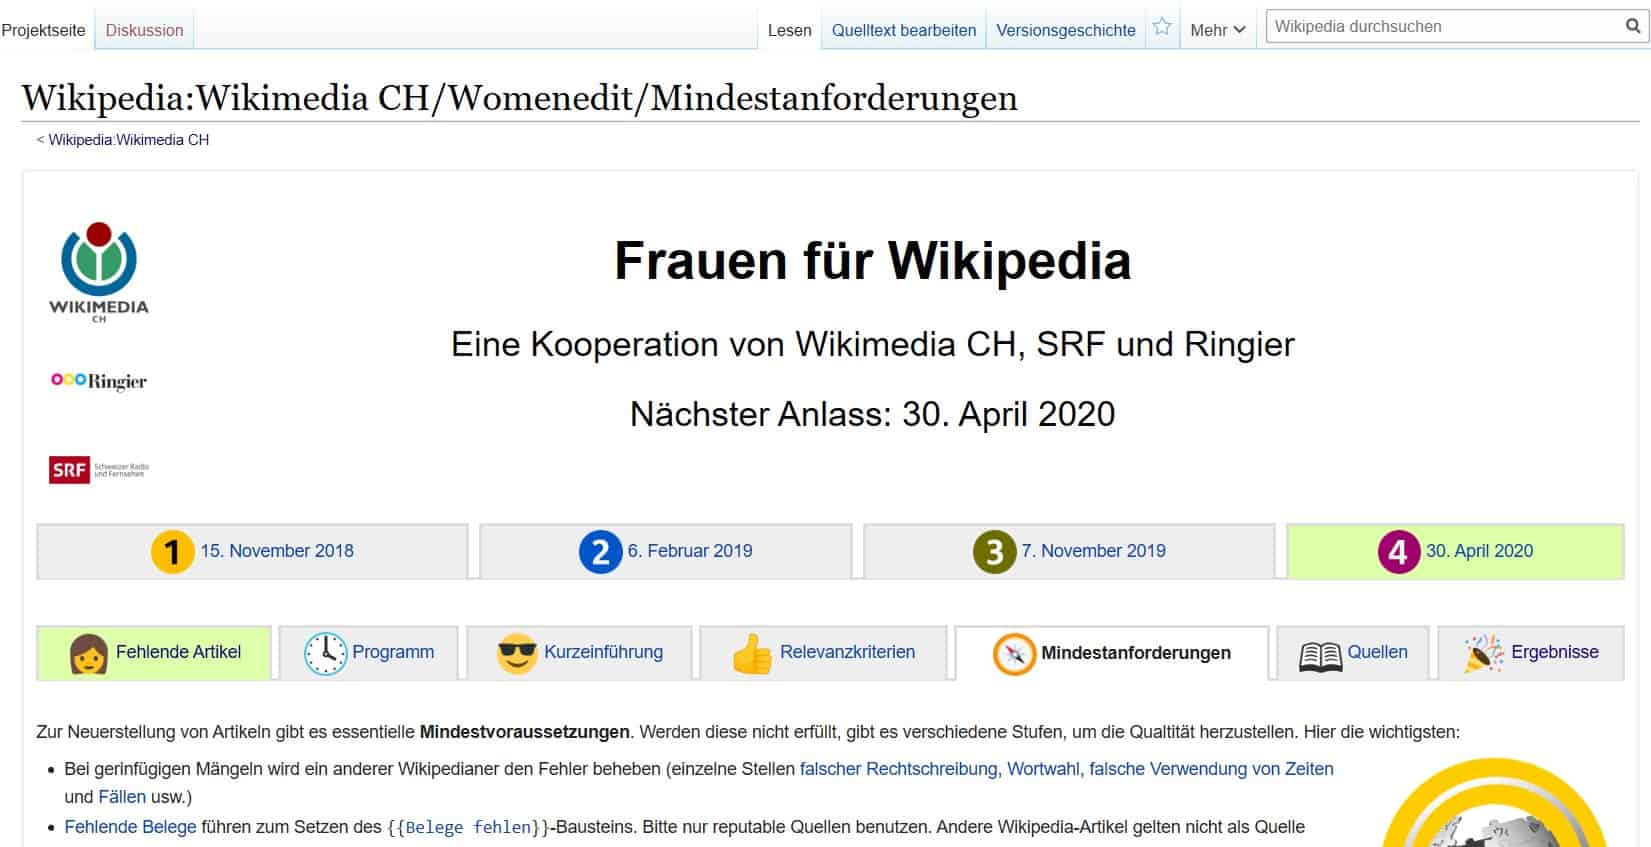Viewport: 1651px width, 847px height.
Task: Click the Nächster Anlass: 30. April 2020 text
Action: [x=872, y=414]
